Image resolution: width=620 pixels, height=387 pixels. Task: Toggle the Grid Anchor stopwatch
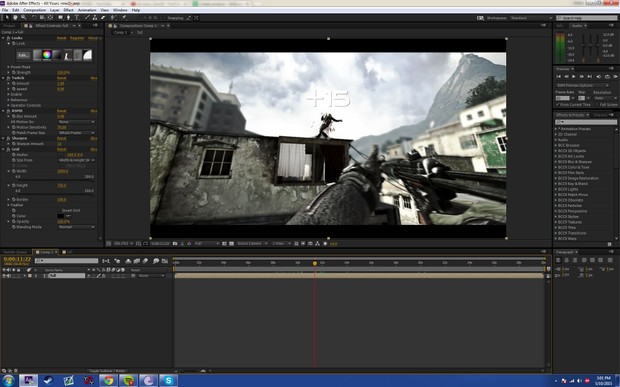tap(13, 155)
